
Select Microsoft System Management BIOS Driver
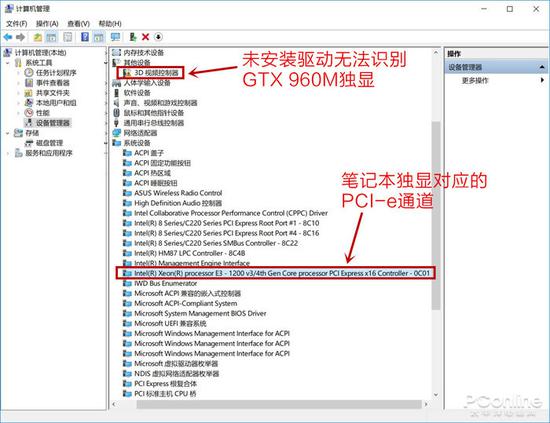tap(200, 314)
